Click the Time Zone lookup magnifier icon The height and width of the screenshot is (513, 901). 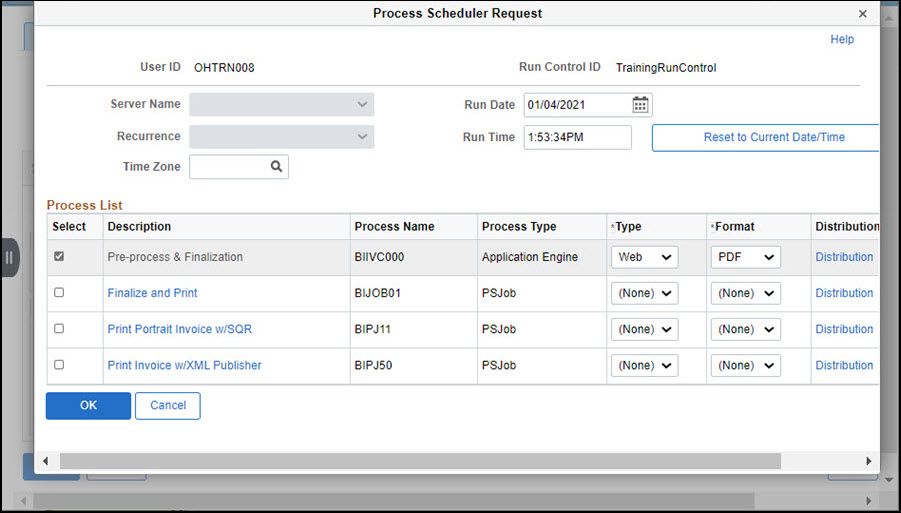click(x=276, y=167)
